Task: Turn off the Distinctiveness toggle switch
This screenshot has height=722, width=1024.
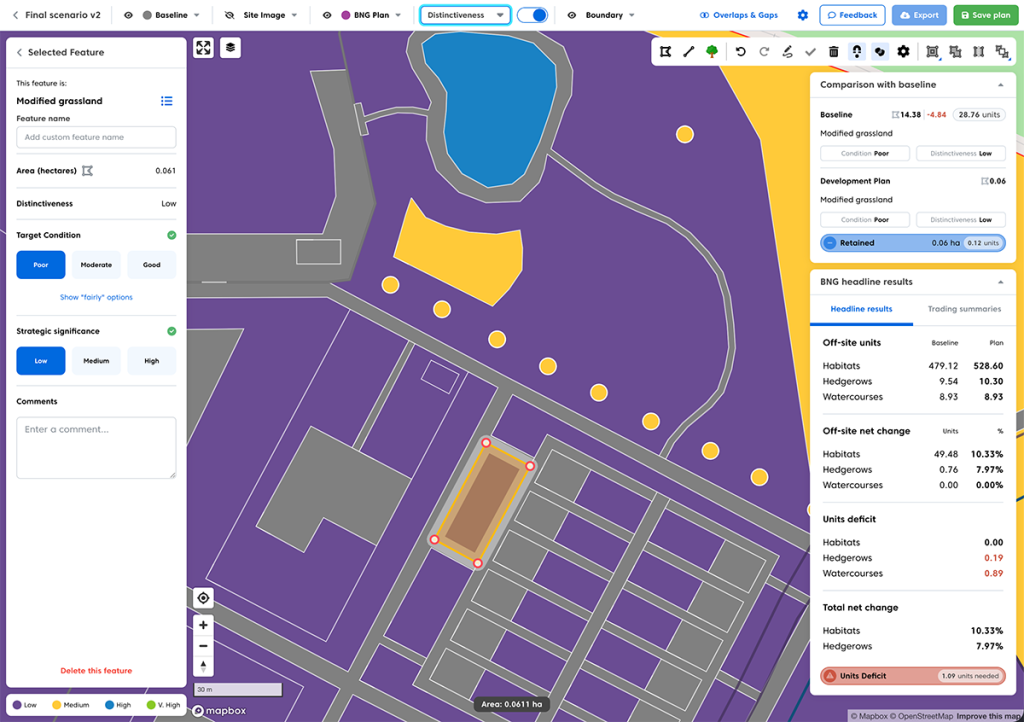Action: (x=531, y=15)
